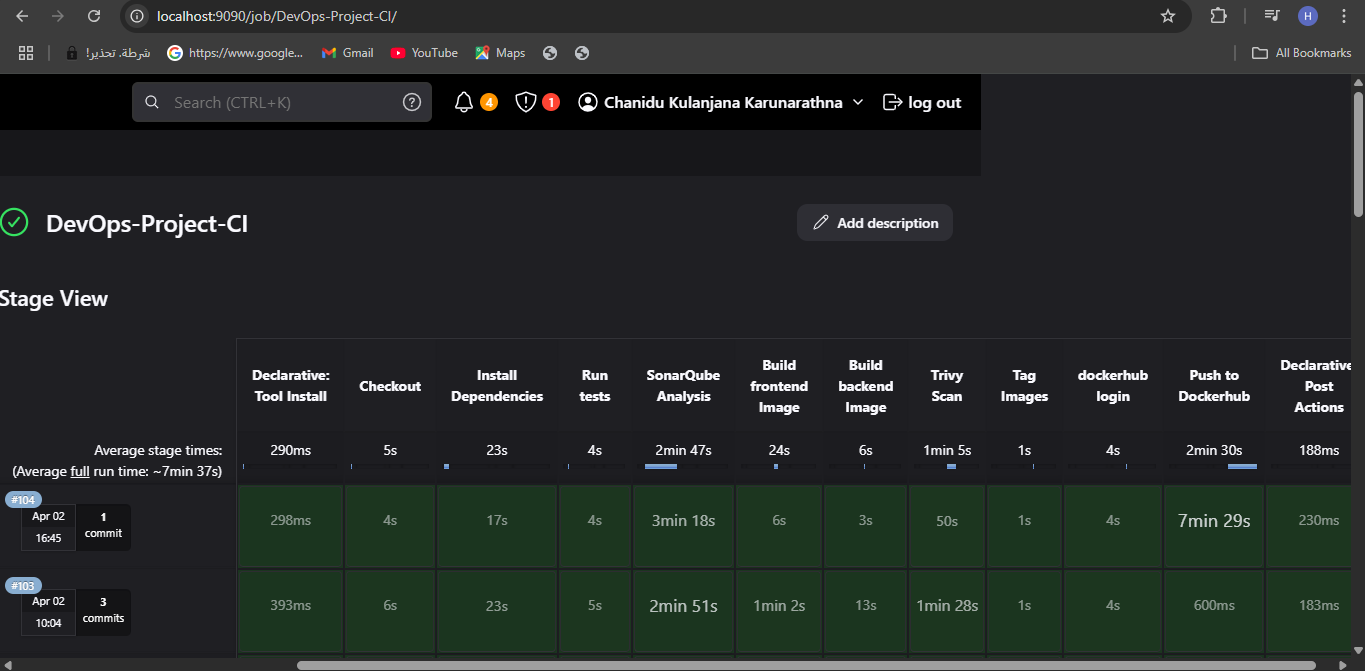Click the SonarQube Analysis column header
This screenshot has height=671, width=1365.
pyautogui.click(x=683, y=386)
